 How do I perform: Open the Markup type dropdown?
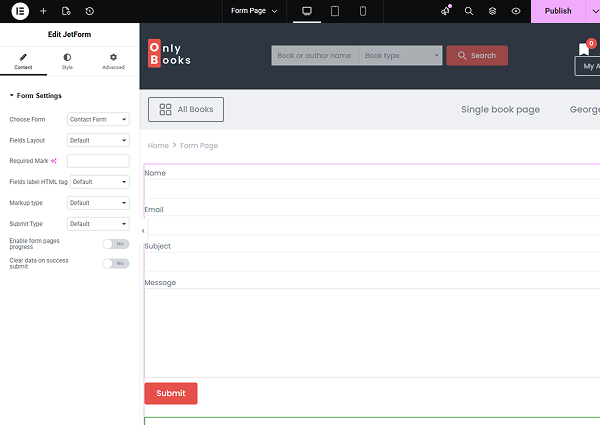click(x=98, y=203)
